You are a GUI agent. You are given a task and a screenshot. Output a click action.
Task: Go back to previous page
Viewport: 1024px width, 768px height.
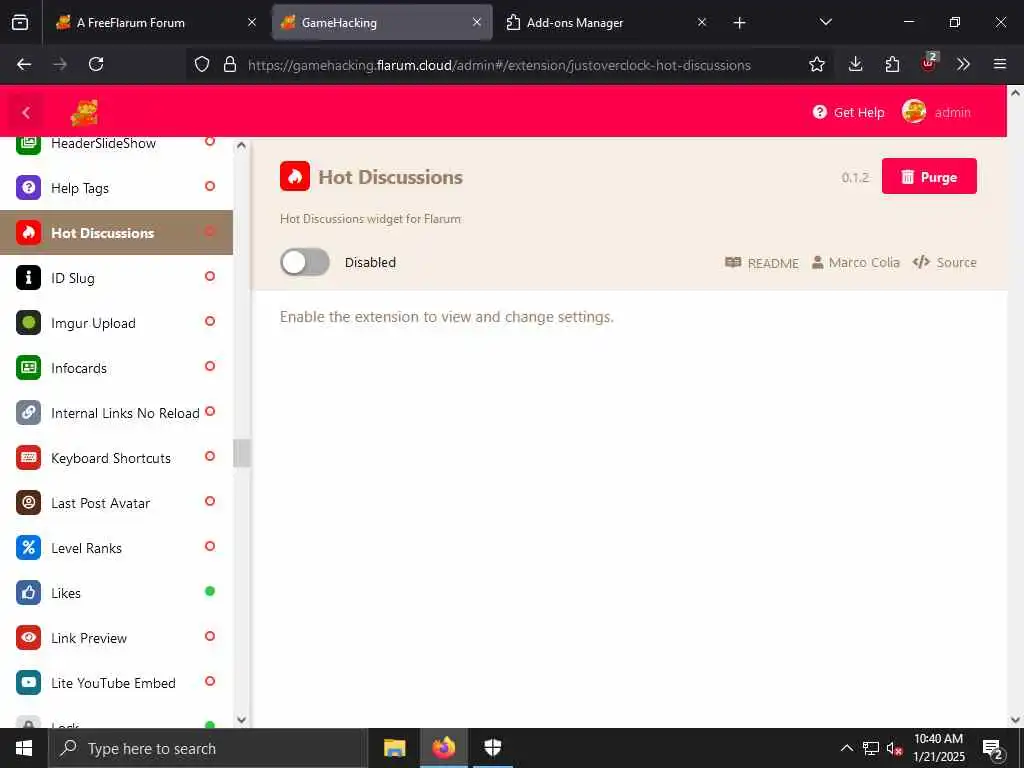pos(24,64)
